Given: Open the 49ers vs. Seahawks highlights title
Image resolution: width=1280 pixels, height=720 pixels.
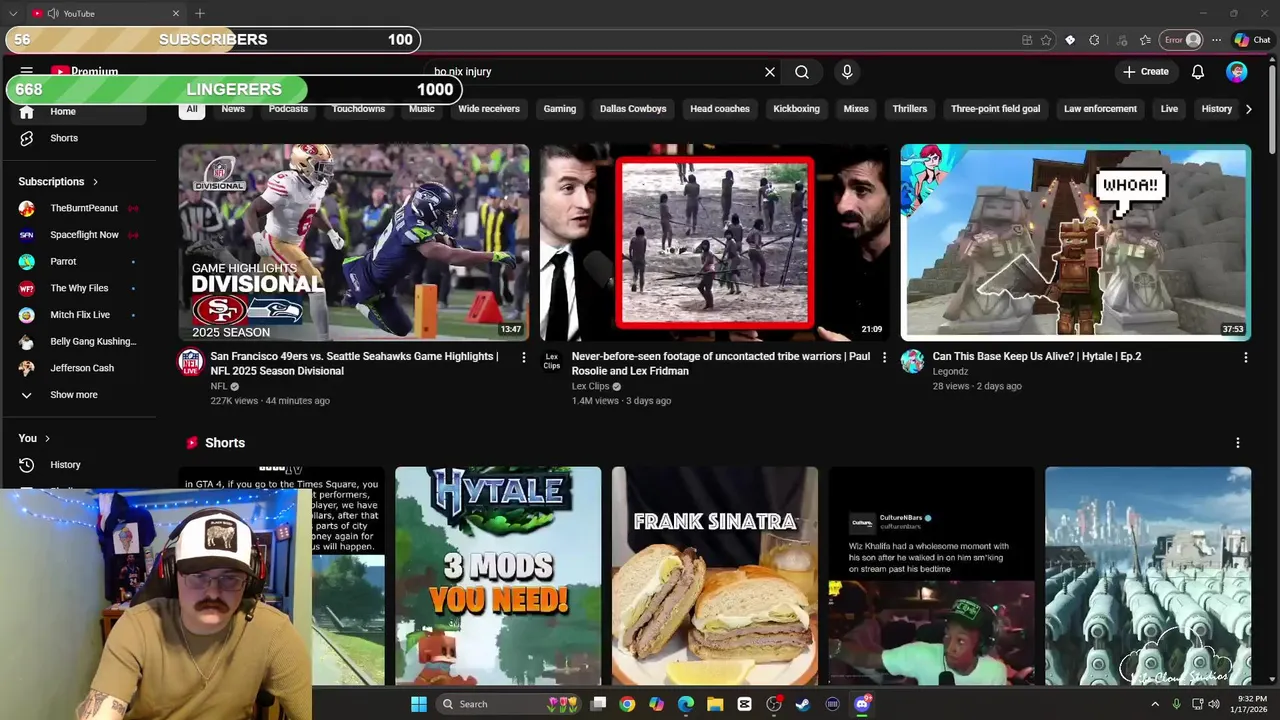Looking at the screenshot, I should [354, 363].
